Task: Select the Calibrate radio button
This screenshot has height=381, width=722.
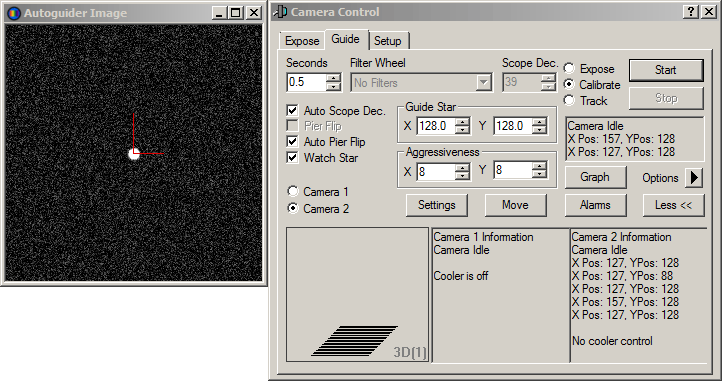Action: coord(569,84)
